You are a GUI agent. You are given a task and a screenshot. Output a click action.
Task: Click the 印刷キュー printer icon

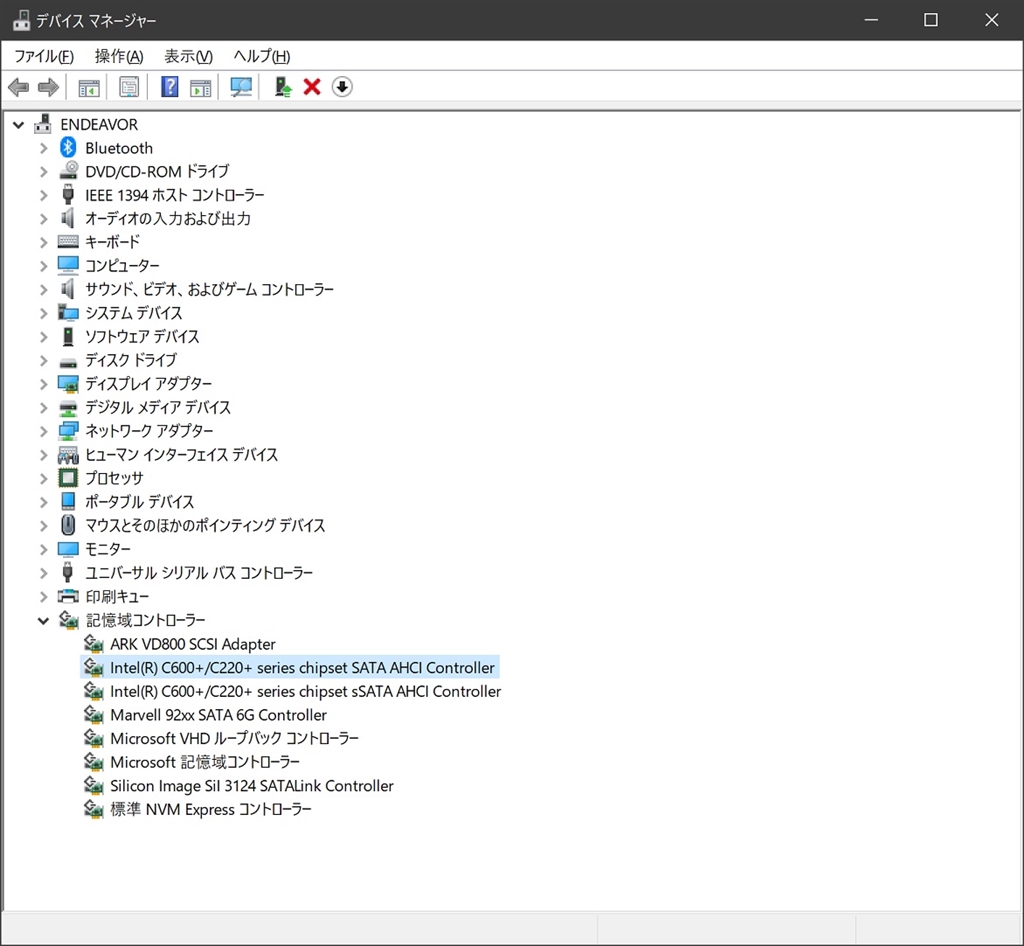[68, 596]
